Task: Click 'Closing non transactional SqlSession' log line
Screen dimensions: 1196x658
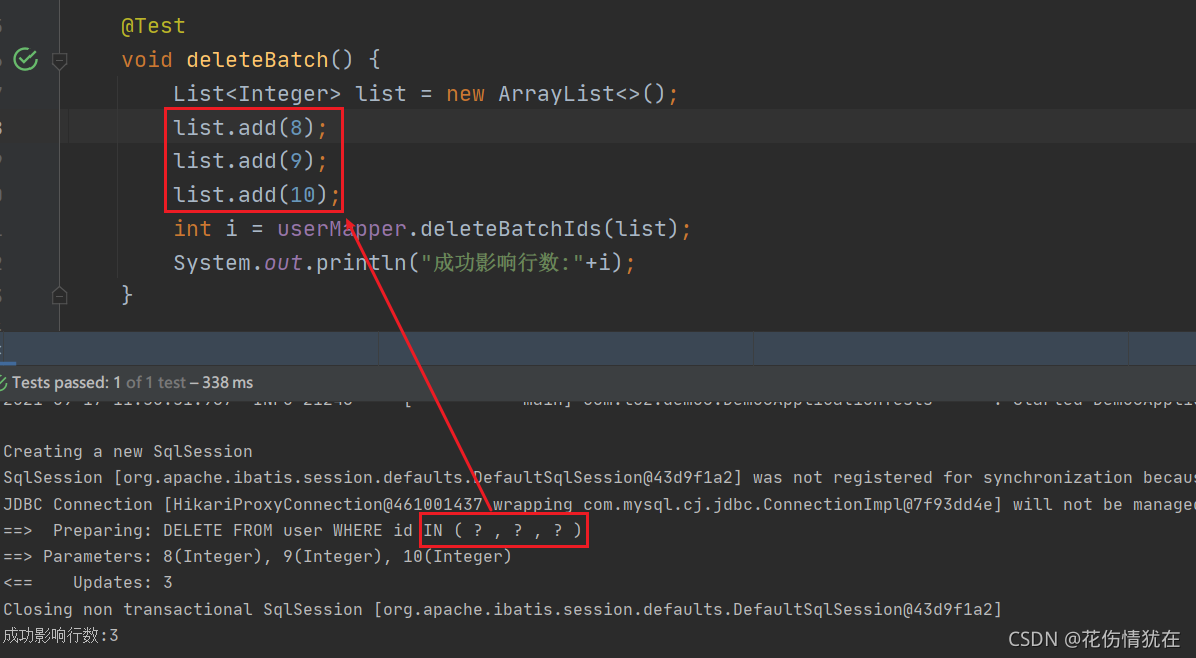Action: point(502,609)
